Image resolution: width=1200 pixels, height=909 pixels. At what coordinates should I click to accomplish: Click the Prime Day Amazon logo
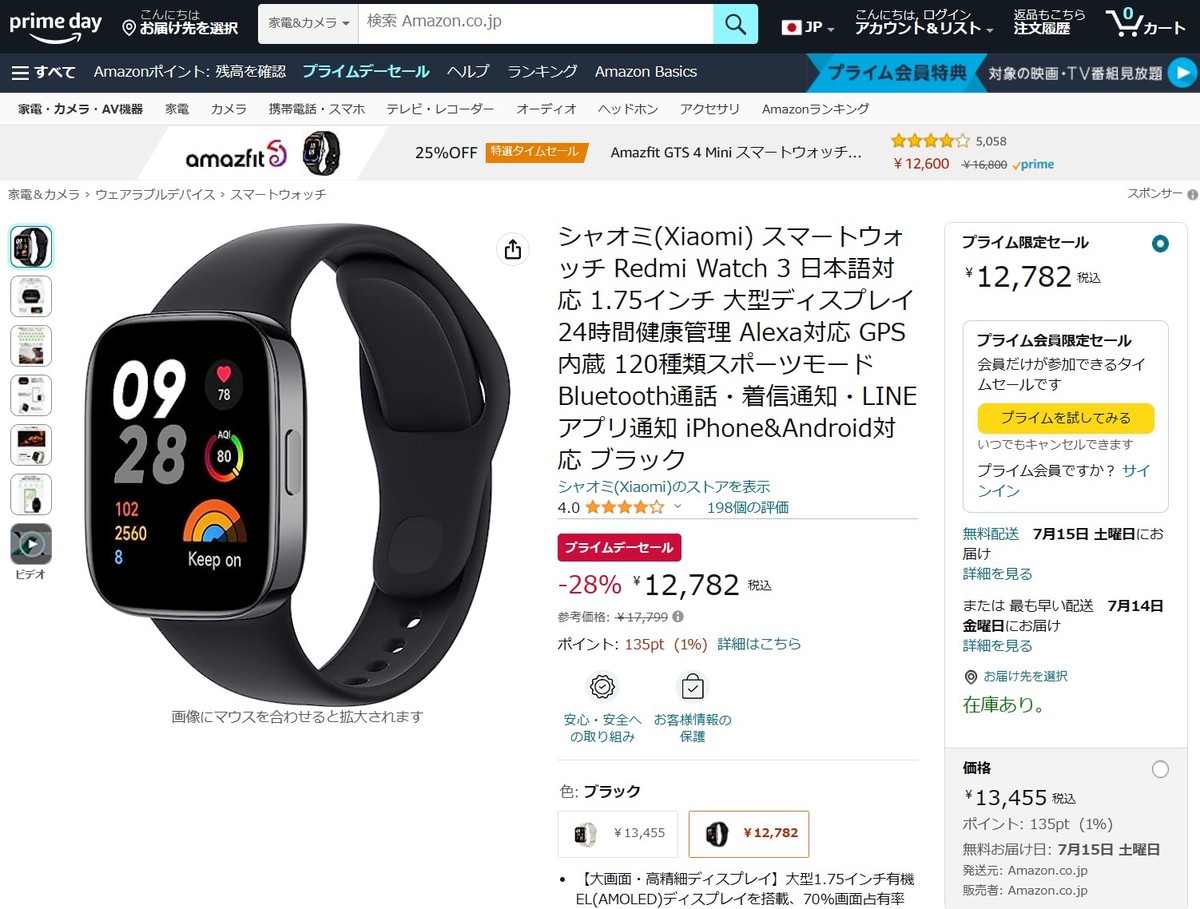(x=56, y=25)
